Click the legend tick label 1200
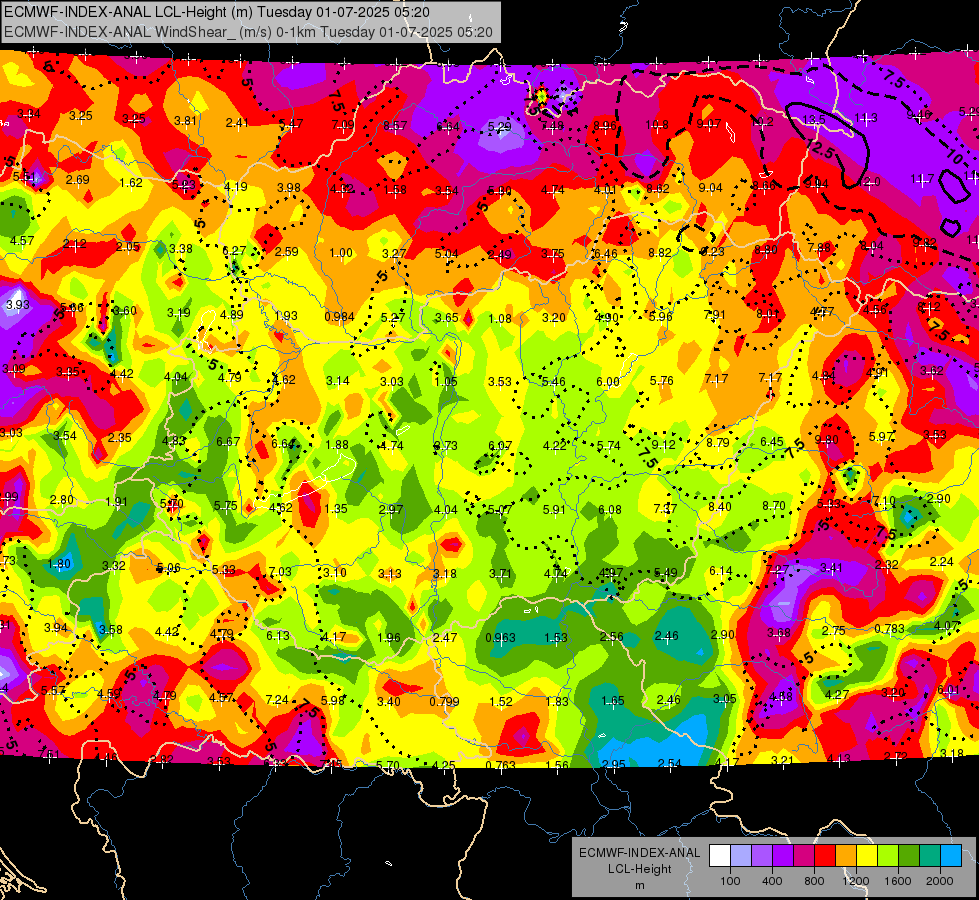This screenshot has width=979, height=900. tap(856, 881)
